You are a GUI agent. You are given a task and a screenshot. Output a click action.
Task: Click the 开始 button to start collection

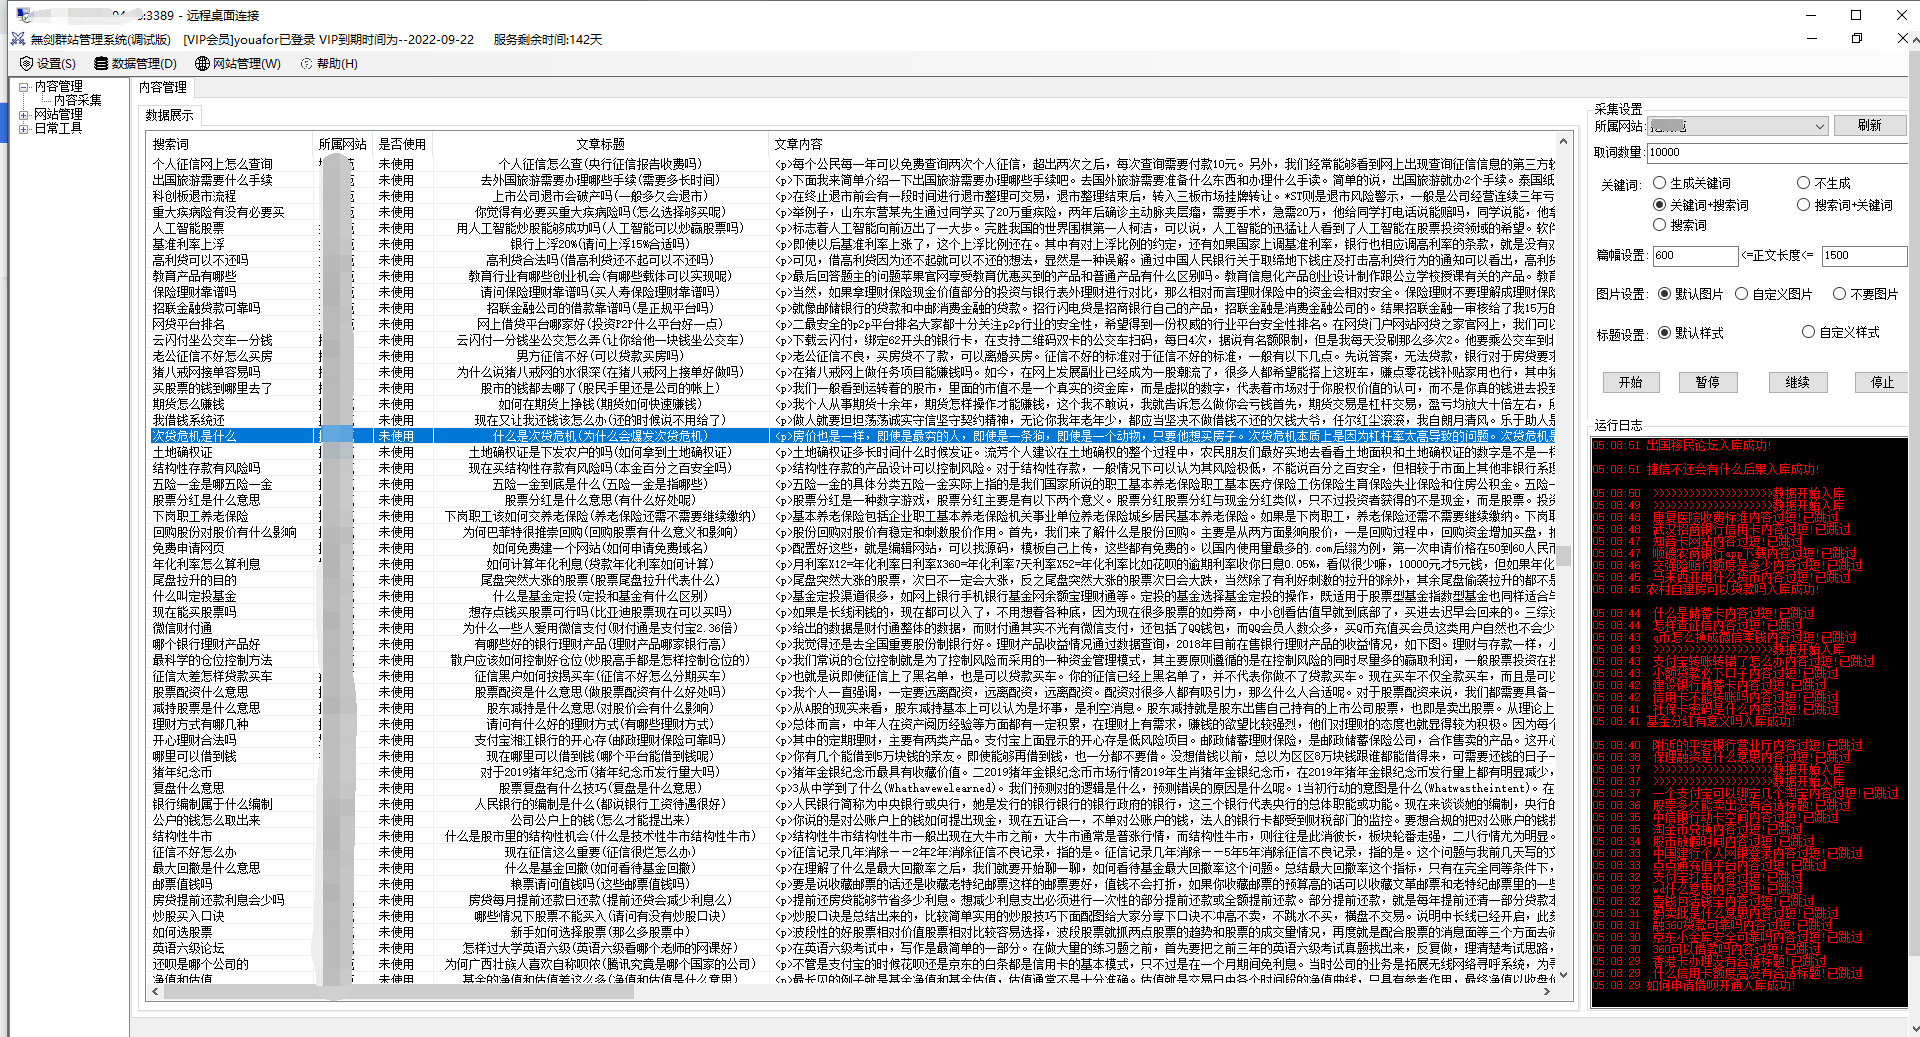pos(1631,382)
